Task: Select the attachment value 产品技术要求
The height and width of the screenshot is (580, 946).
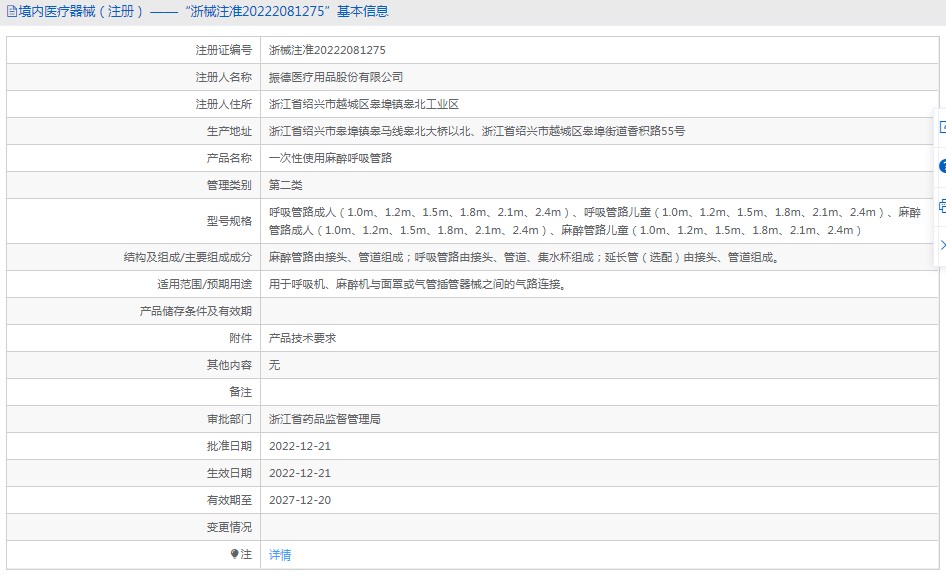Action: [x=302, y=338]
